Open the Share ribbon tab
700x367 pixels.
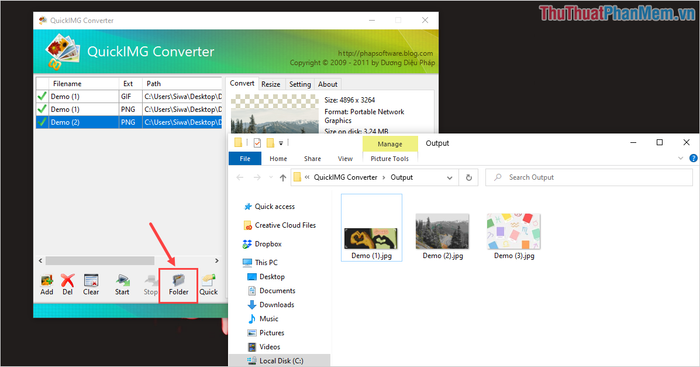[312, 158]
